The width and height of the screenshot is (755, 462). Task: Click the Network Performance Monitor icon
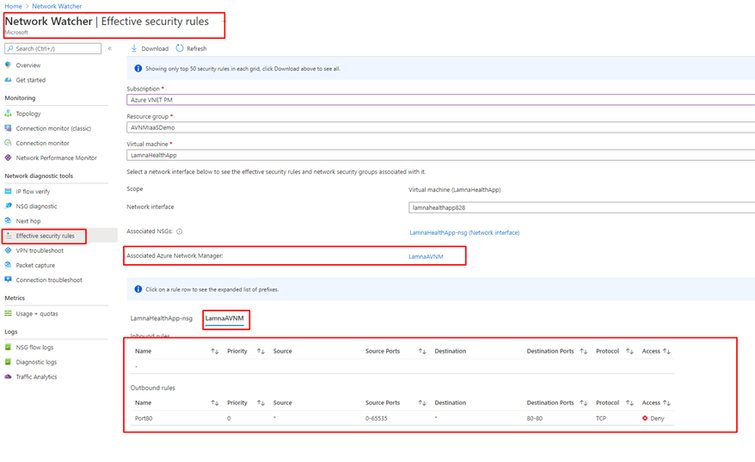(8, 158)
